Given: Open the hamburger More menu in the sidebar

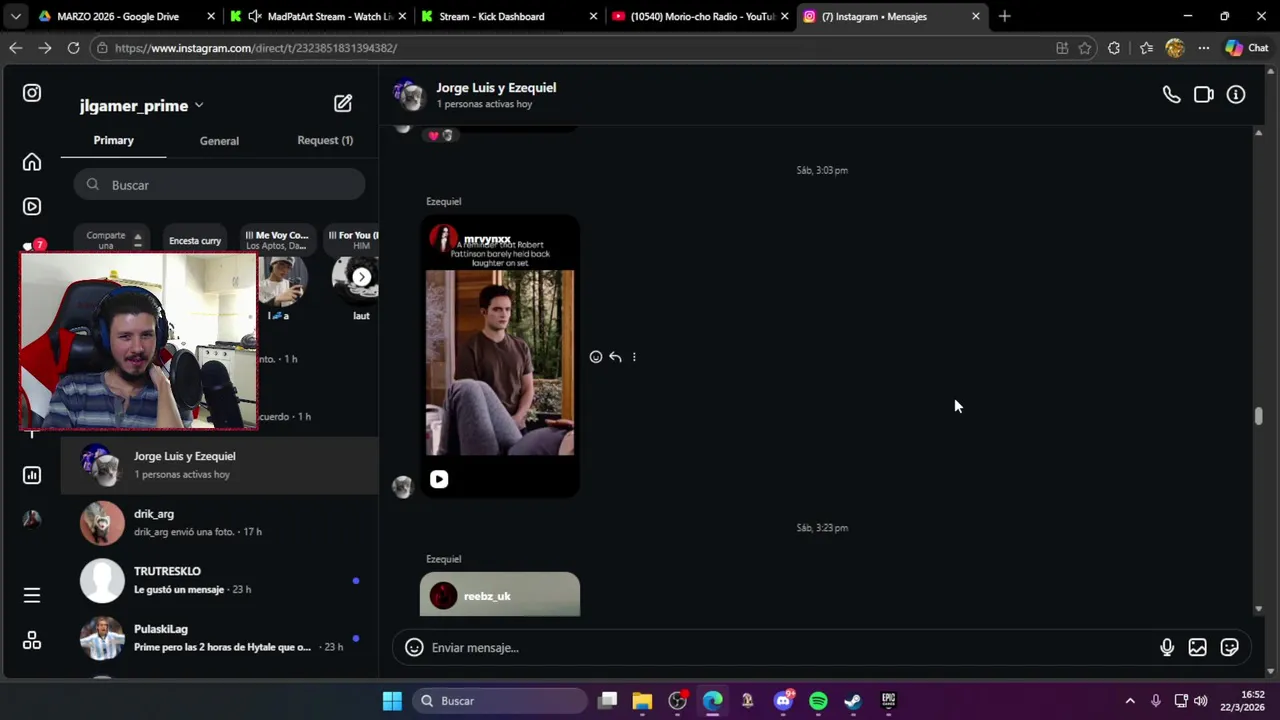Looking at the screenshot, I should coord(32,595).
